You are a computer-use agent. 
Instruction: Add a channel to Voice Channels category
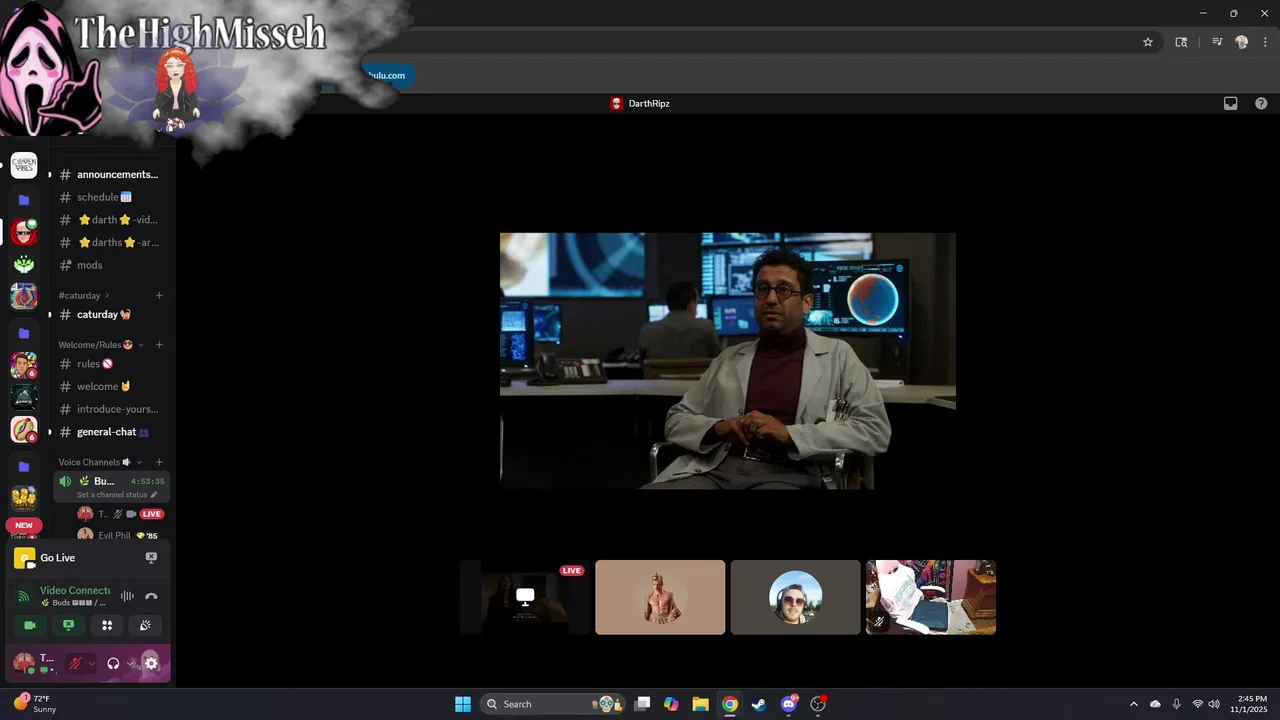(x=159, y=462)
